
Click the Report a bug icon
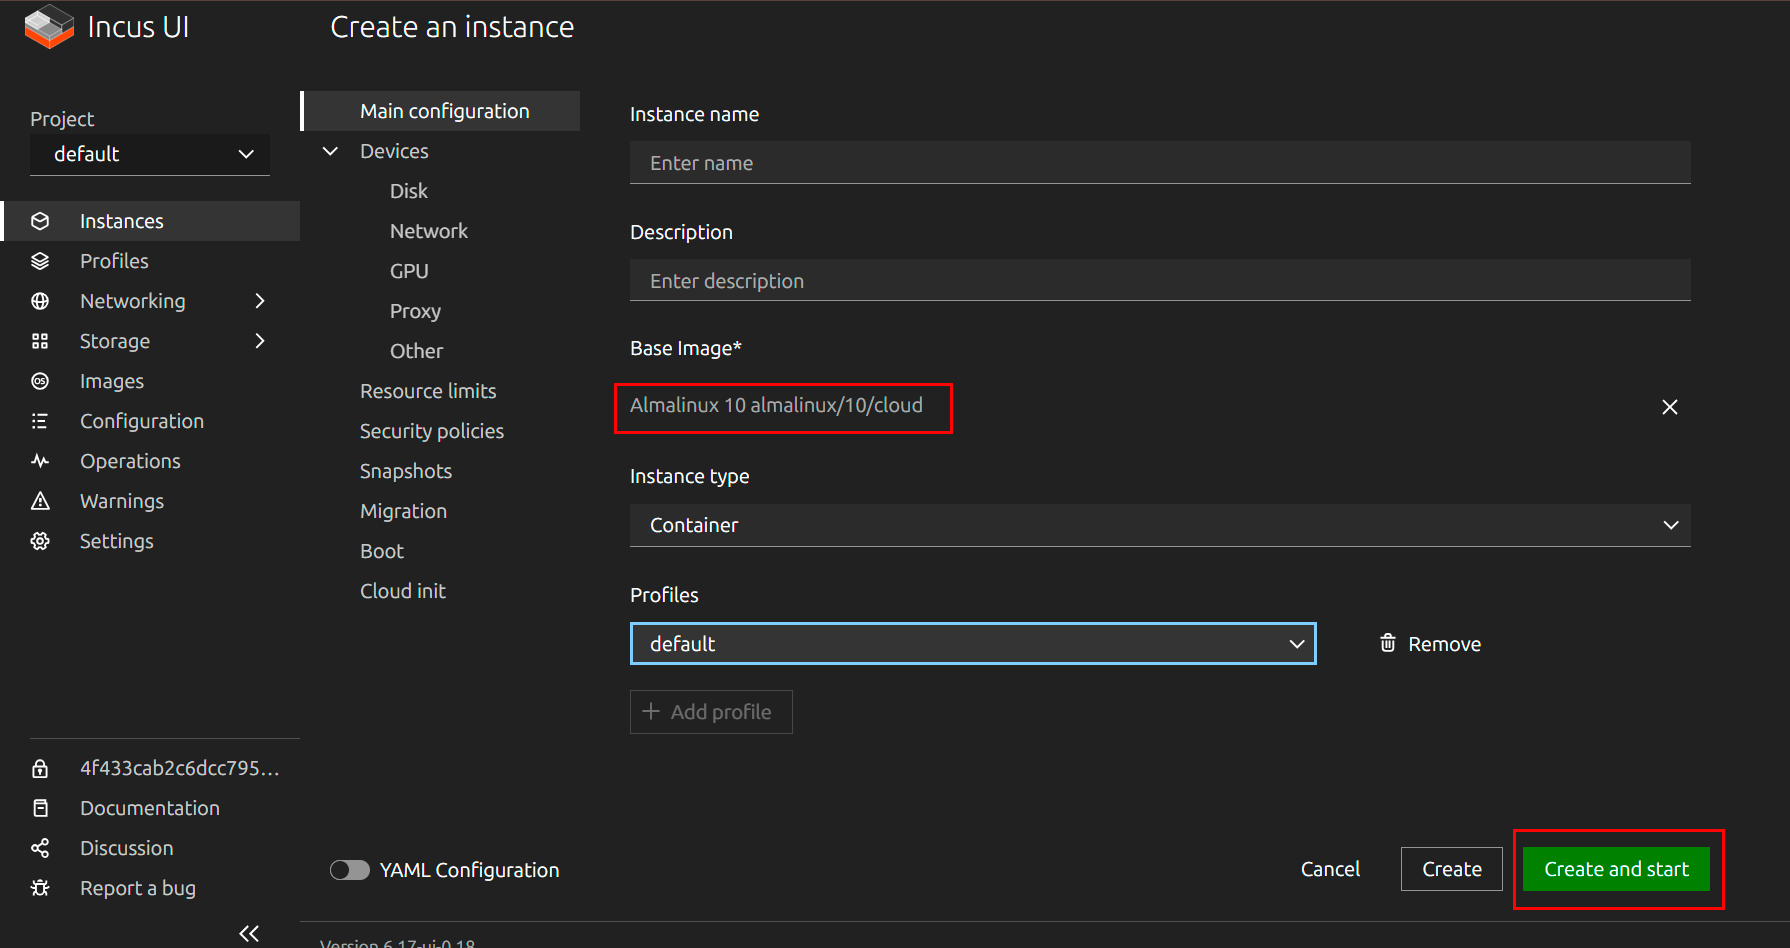pyautogui.click(x=40, y=888)
